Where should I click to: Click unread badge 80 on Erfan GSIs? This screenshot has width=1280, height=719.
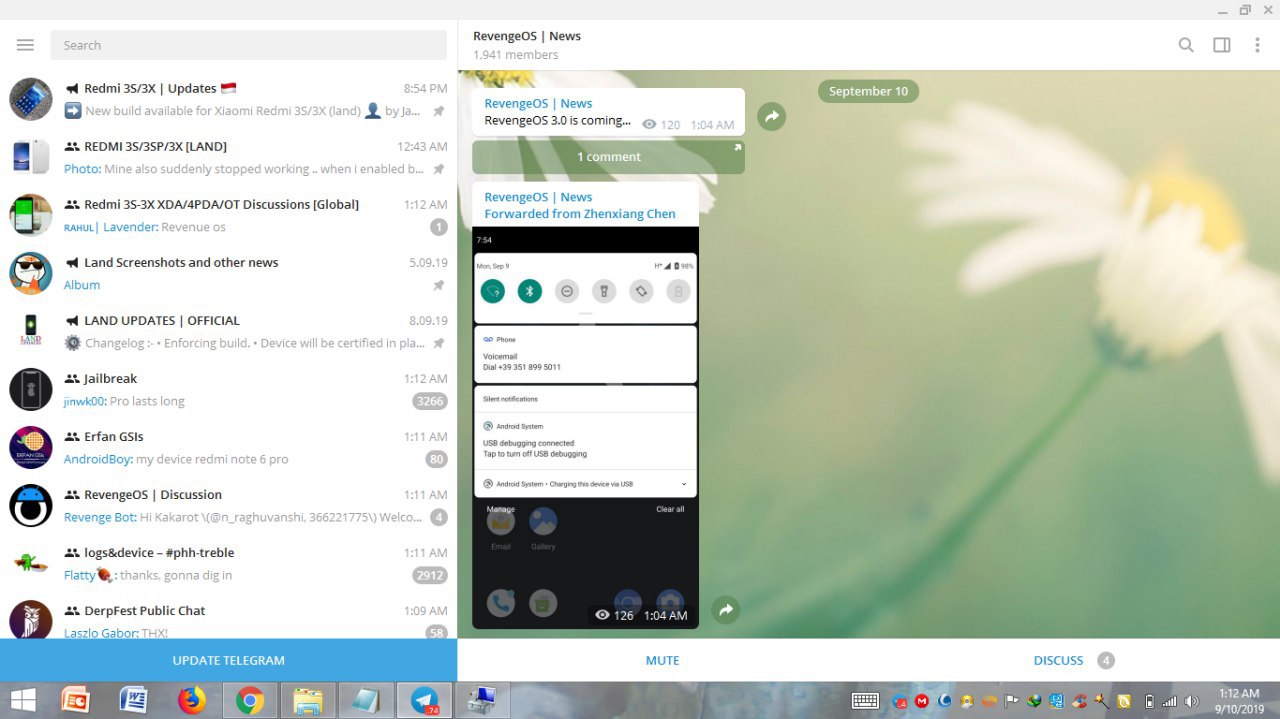(436, 459)
